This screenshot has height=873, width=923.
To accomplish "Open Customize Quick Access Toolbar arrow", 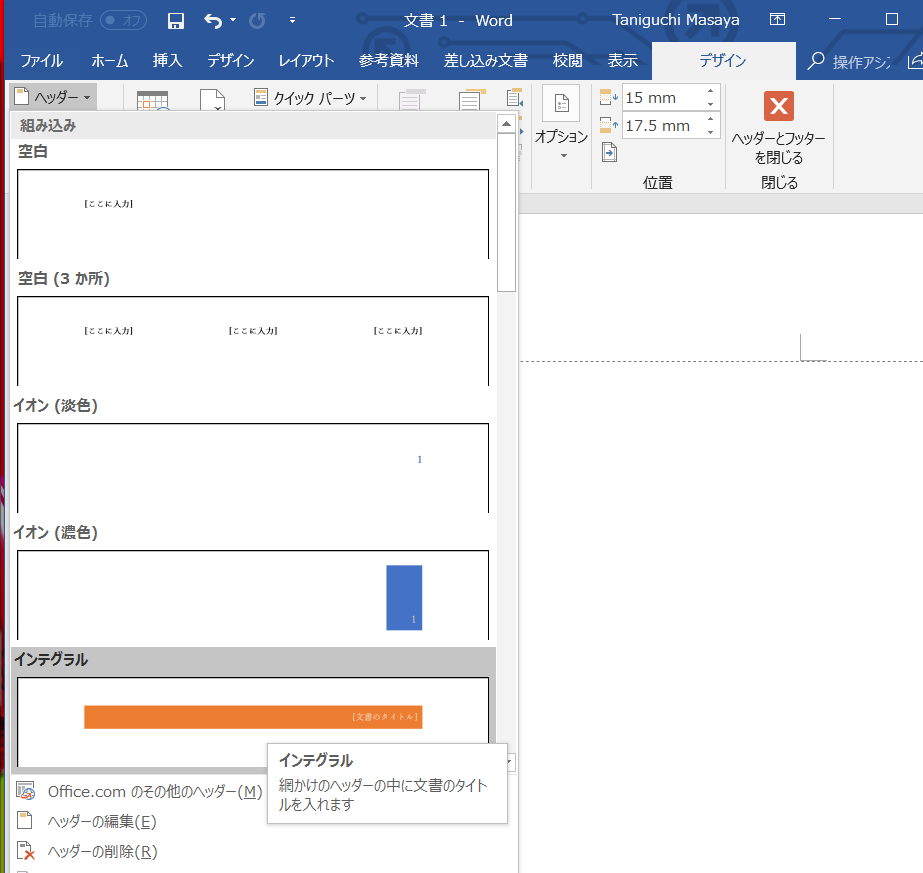I will pos(293,21).
